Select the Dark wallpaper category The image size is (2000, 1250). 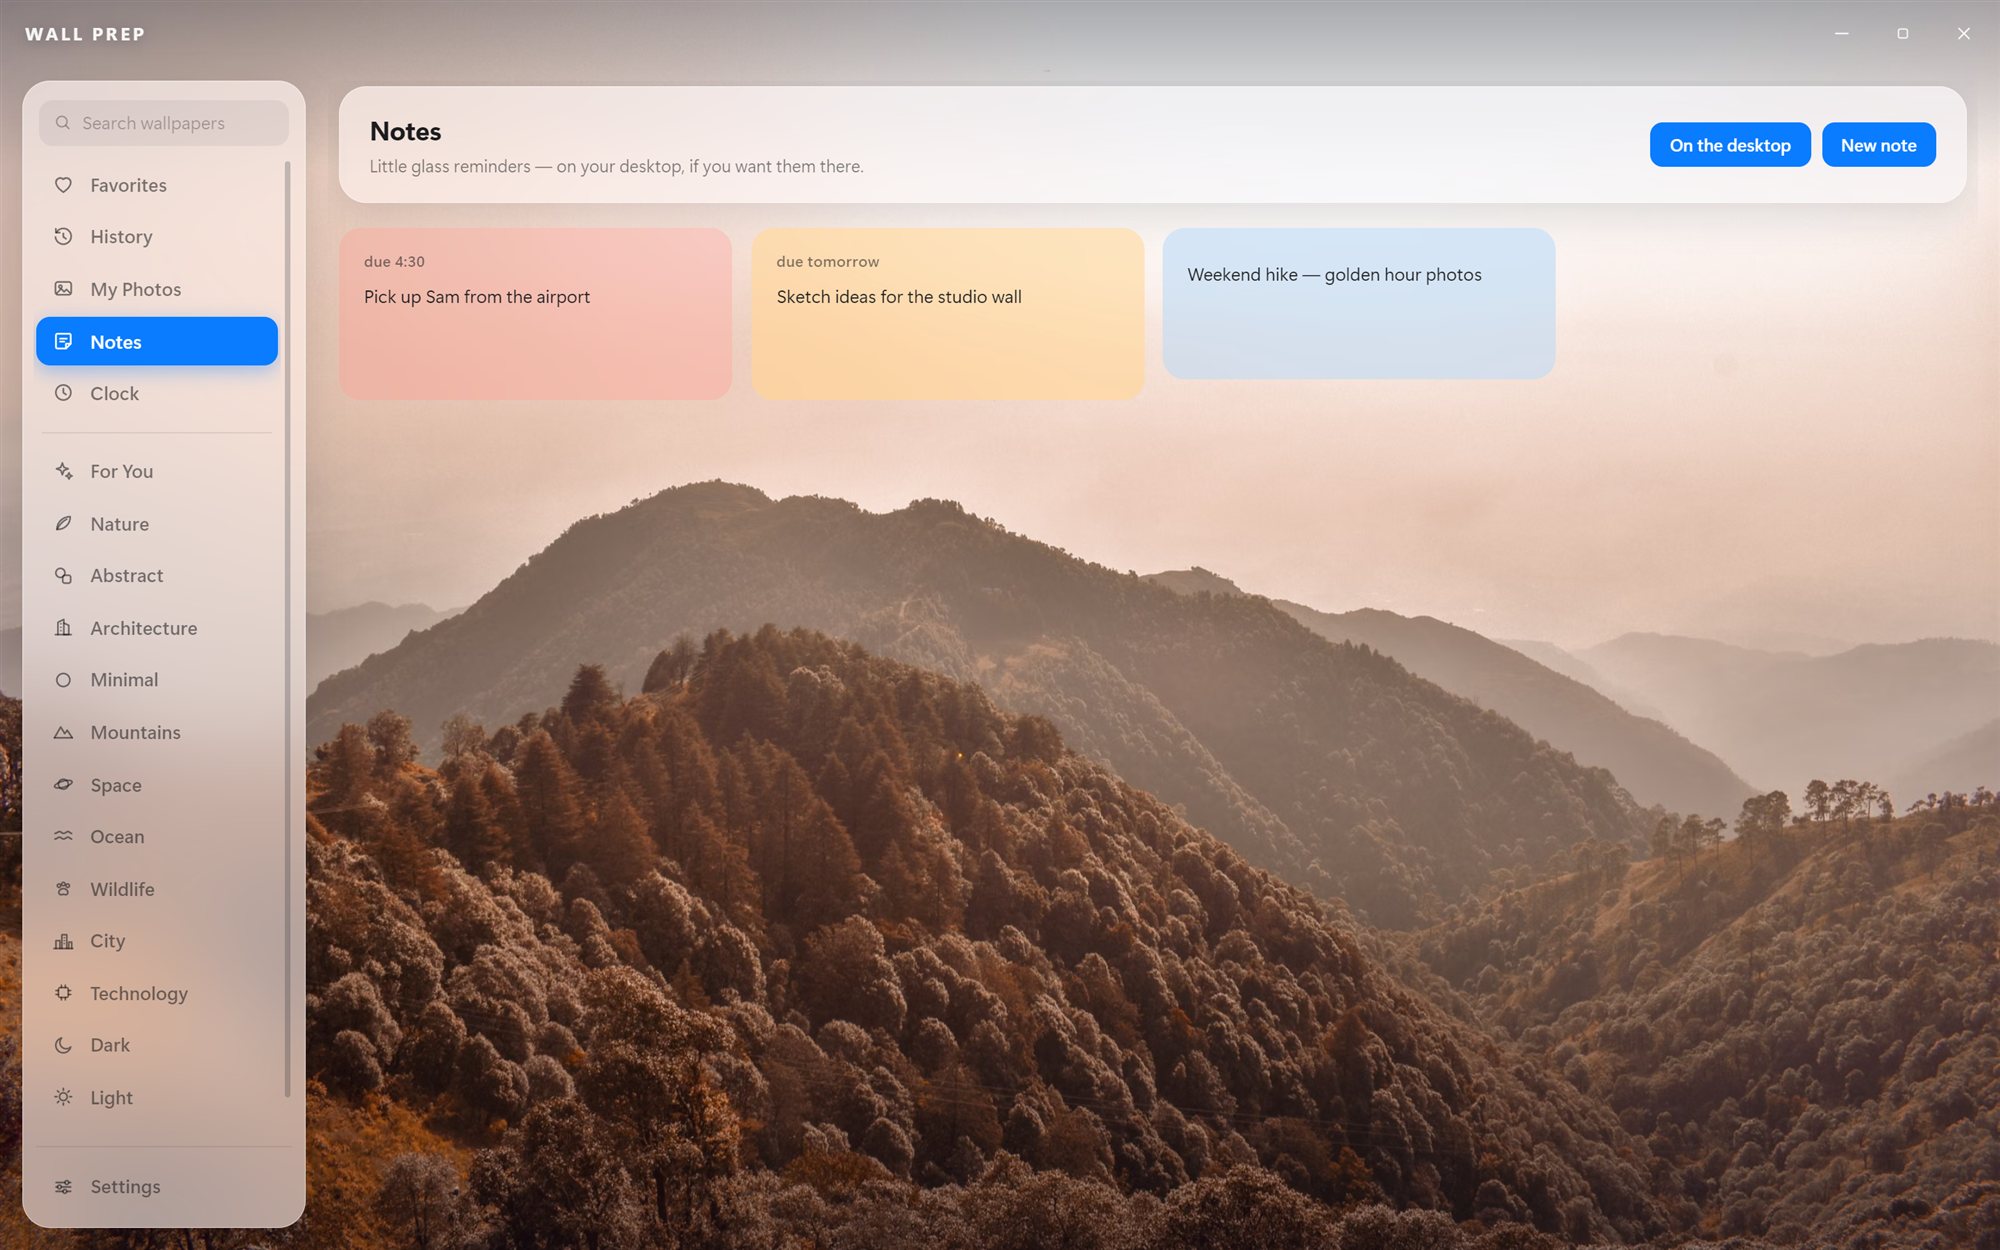click(x=157, y=1045)
